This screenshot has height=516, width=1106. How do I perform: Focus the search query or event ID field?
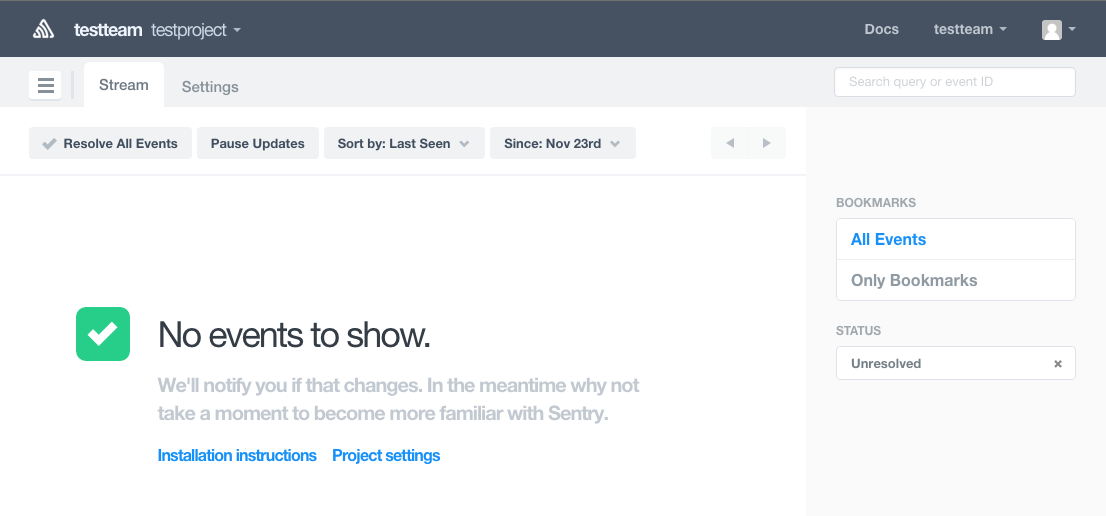tap(954, 82)
